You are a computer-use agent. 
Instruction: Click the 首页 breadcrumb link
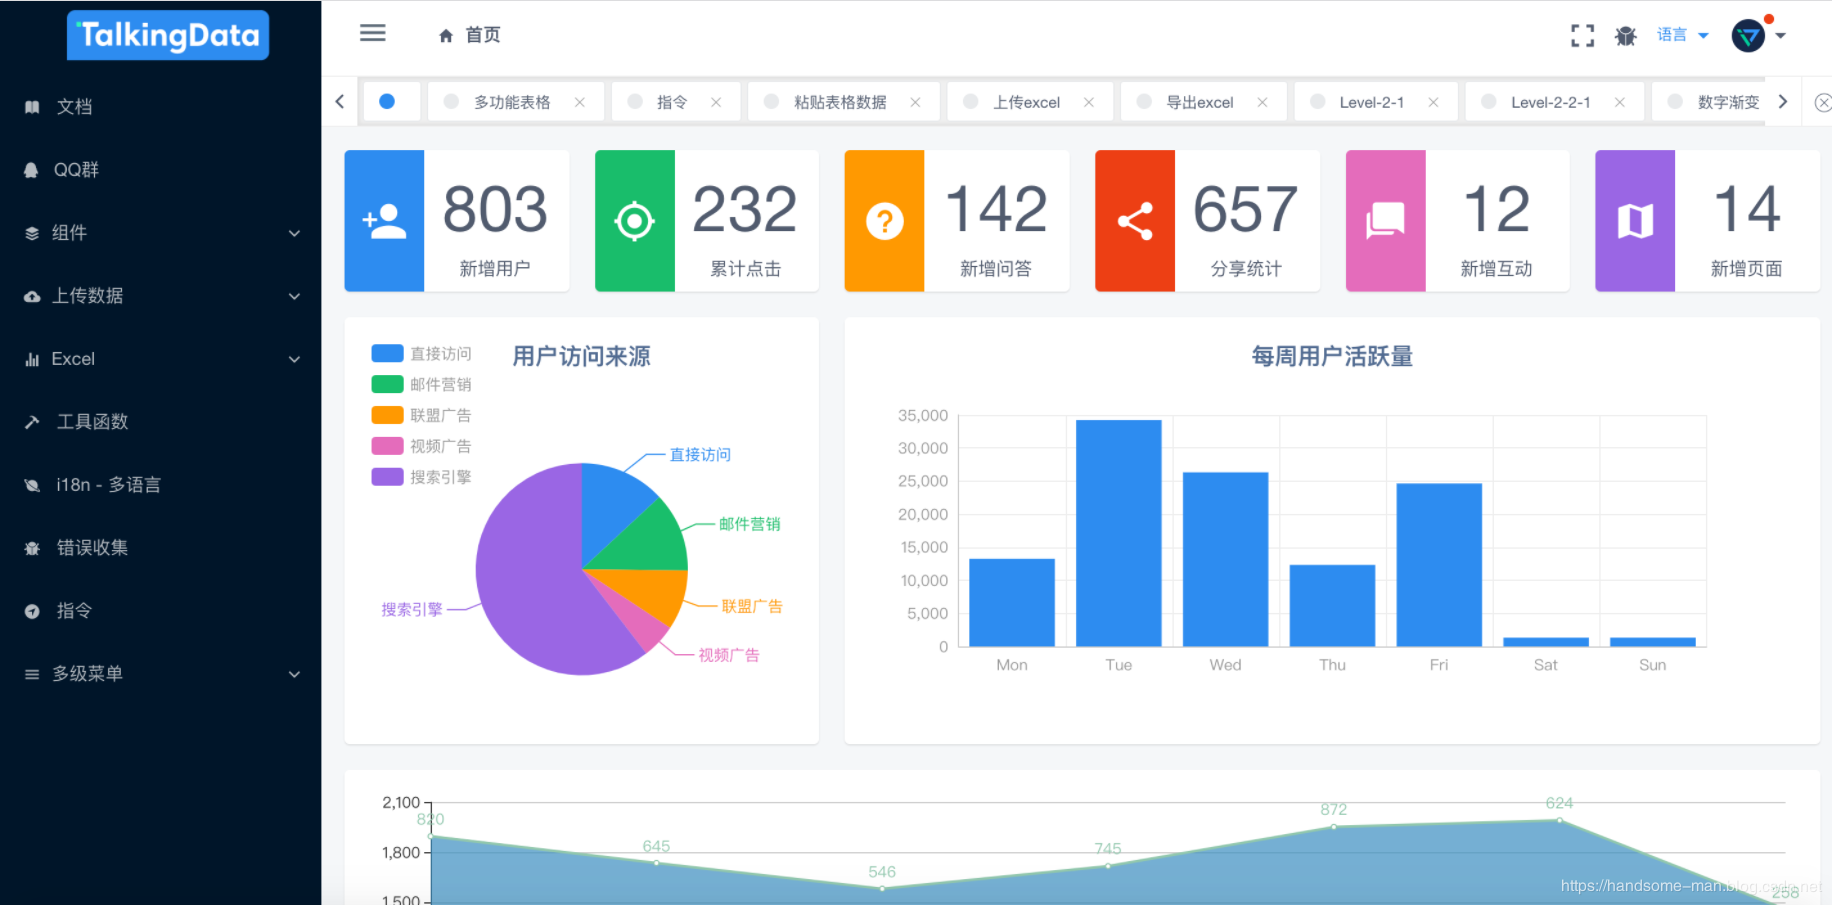tap(482, 34)
